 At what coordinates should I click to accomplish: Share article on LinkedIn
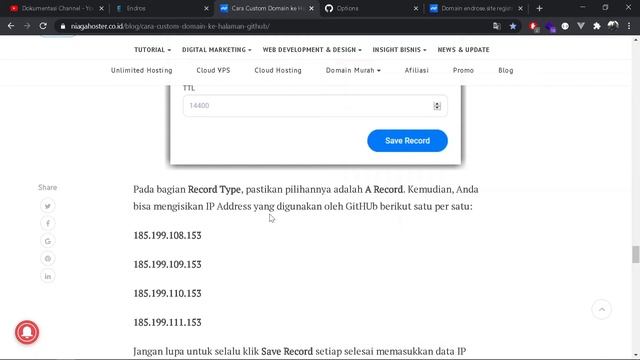coord(48,276)
